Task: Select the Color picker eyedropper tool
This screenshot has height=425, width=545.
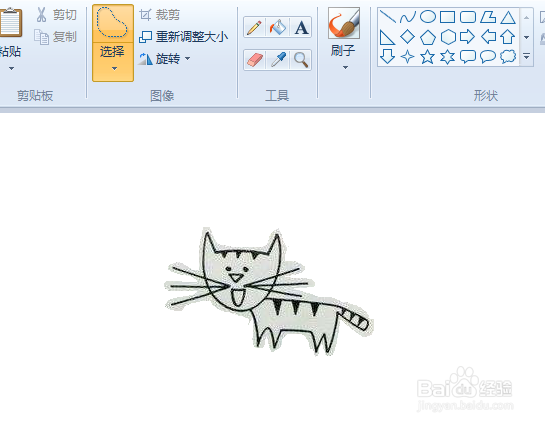Action: tap(278, 60)
